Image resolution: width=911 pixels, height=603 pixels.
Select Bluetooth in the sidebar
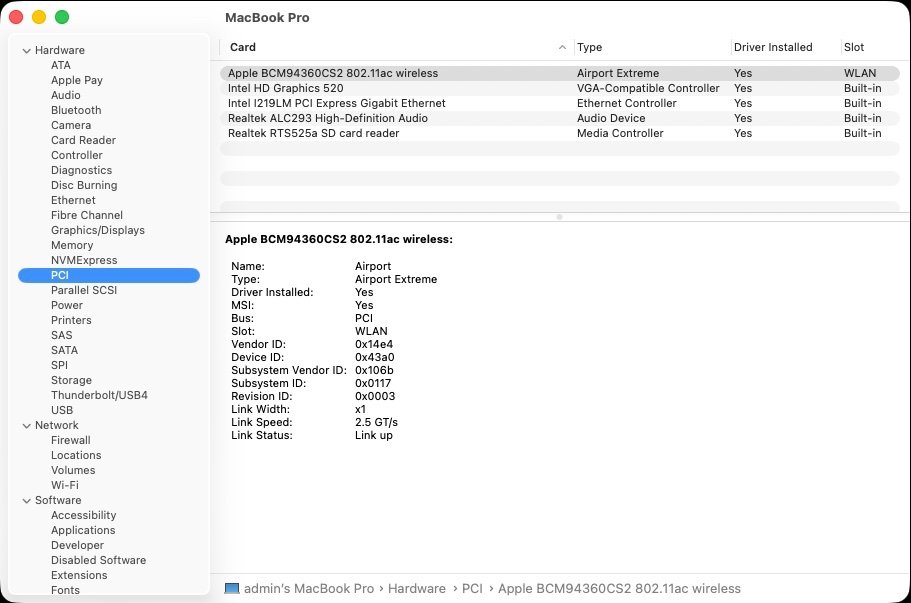[x=76, y=110]
